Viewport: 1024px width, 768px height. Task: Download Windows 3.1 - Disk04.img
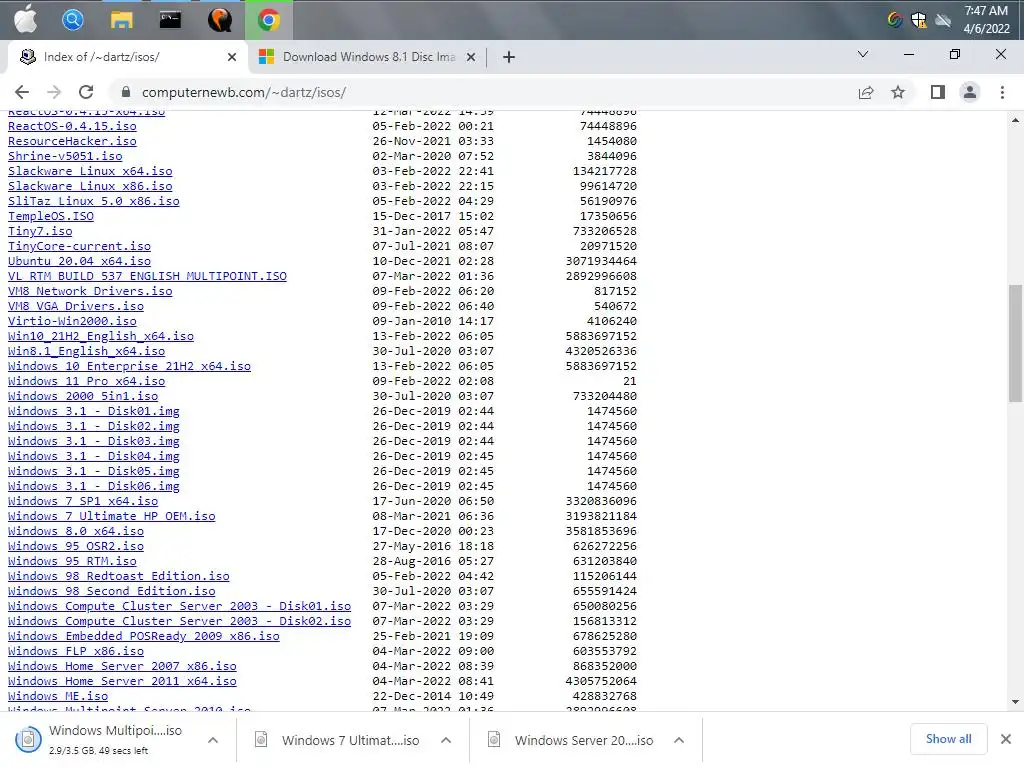coord(94,456)
